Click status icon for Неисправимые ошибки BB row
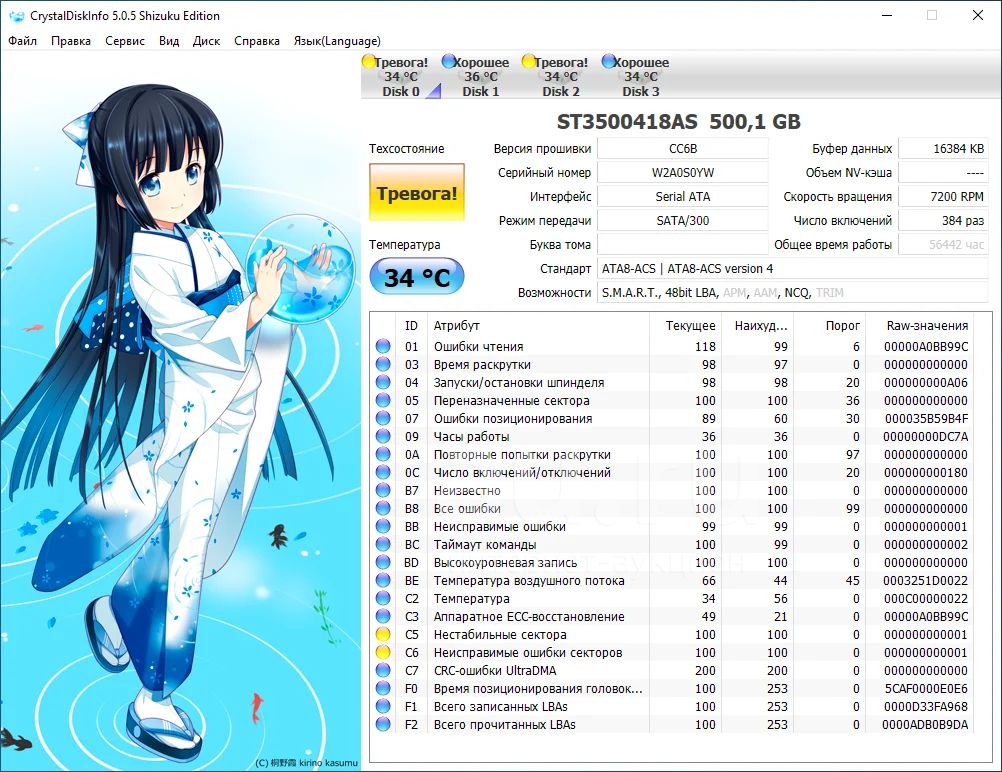 [383, 527]
